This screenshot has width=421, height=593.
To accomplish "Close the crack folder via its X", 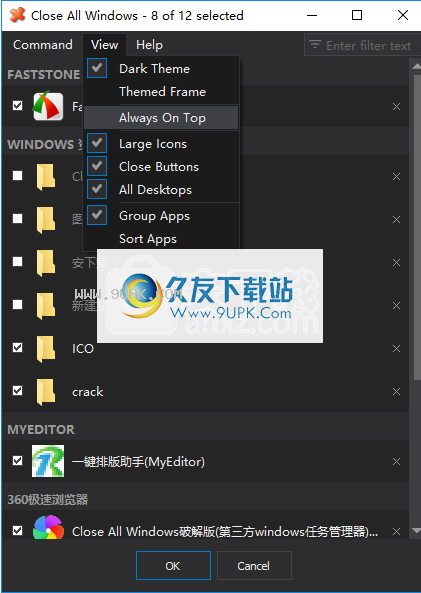I will 396,391.
